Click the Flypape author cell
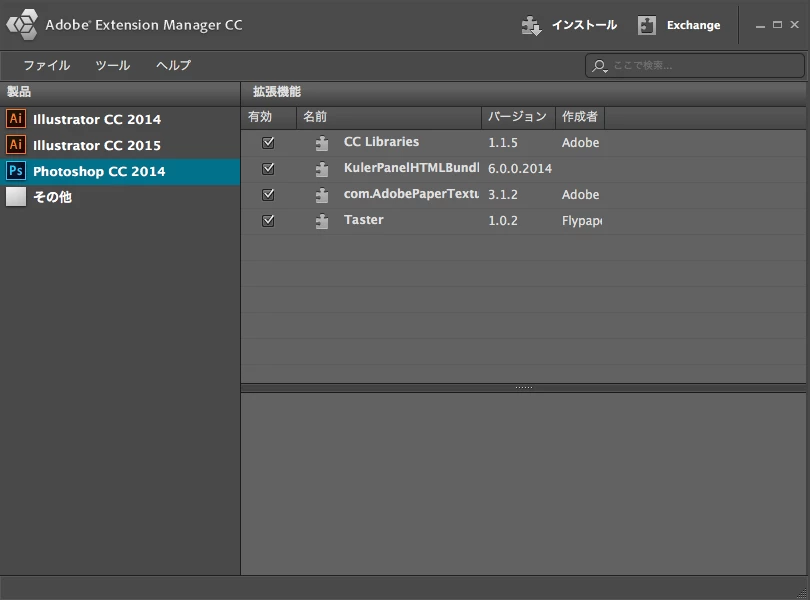The width and height of the screenshot is (810, 600). (582, 221)
